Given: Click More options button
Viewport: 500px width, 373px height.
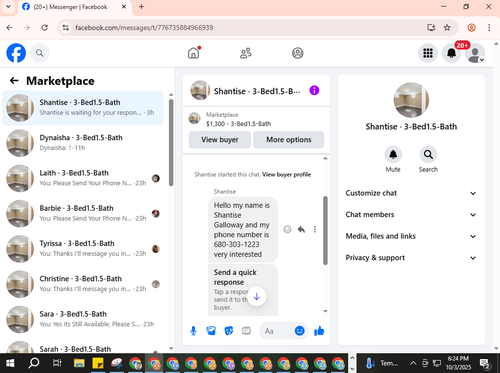Looking at the screenshot, I should point(289,140).
